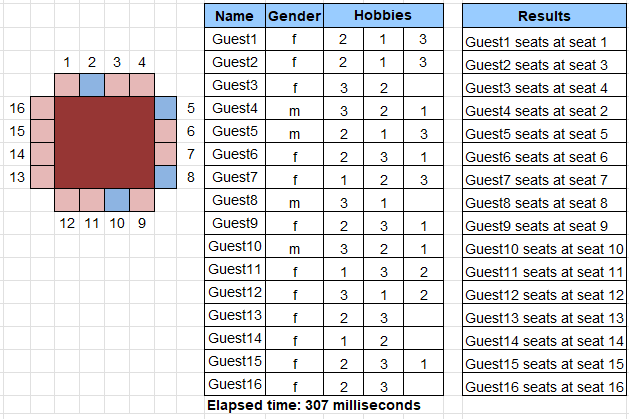Select the Hobbies header cell

pyautogui.click(x=382, y=16)
